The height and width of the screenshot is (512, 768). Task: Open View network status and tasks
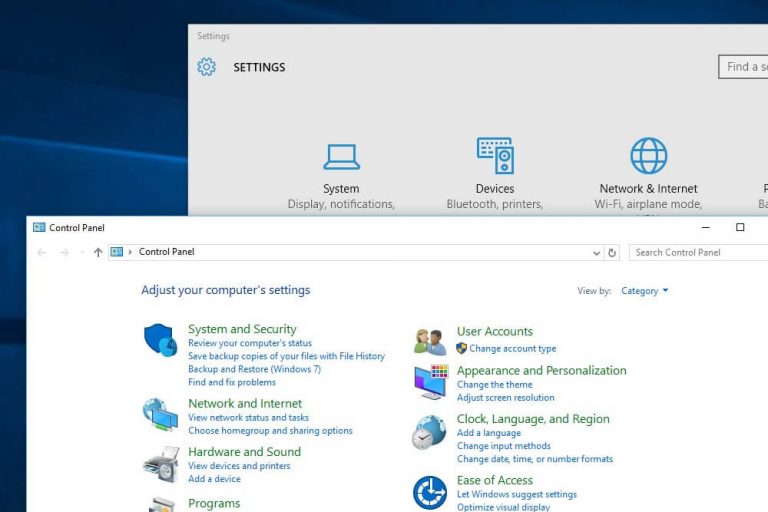248,417
